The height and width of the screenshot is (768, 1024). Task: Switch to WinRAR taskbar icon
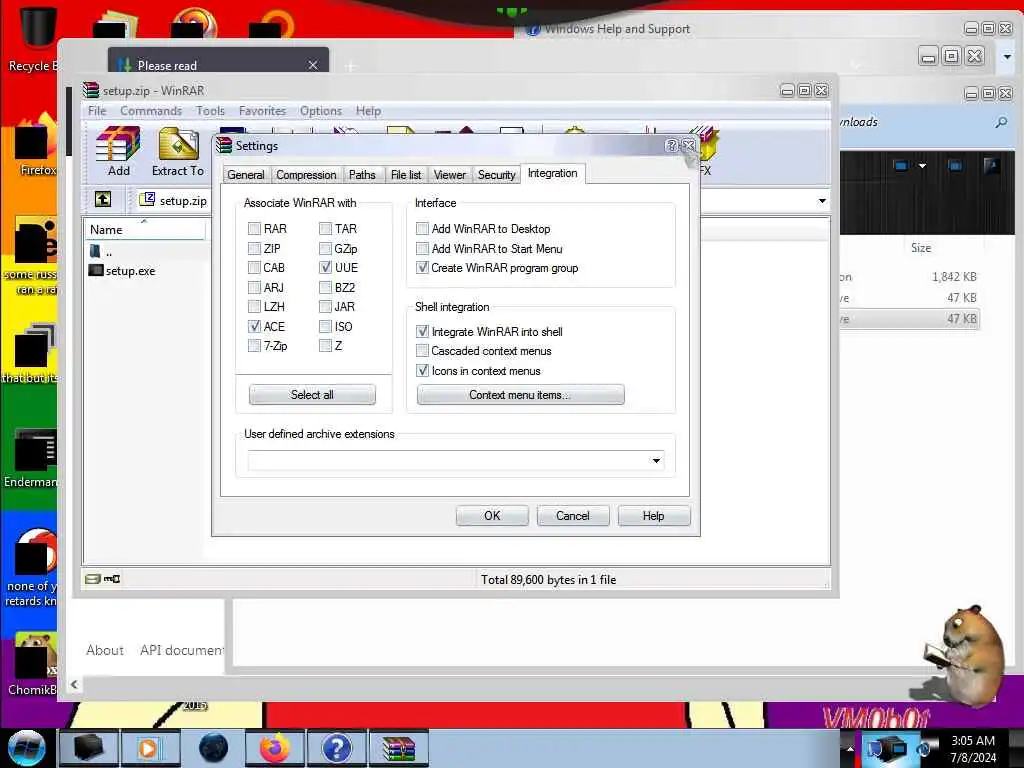pyautogui.click(x=399, y=748)
